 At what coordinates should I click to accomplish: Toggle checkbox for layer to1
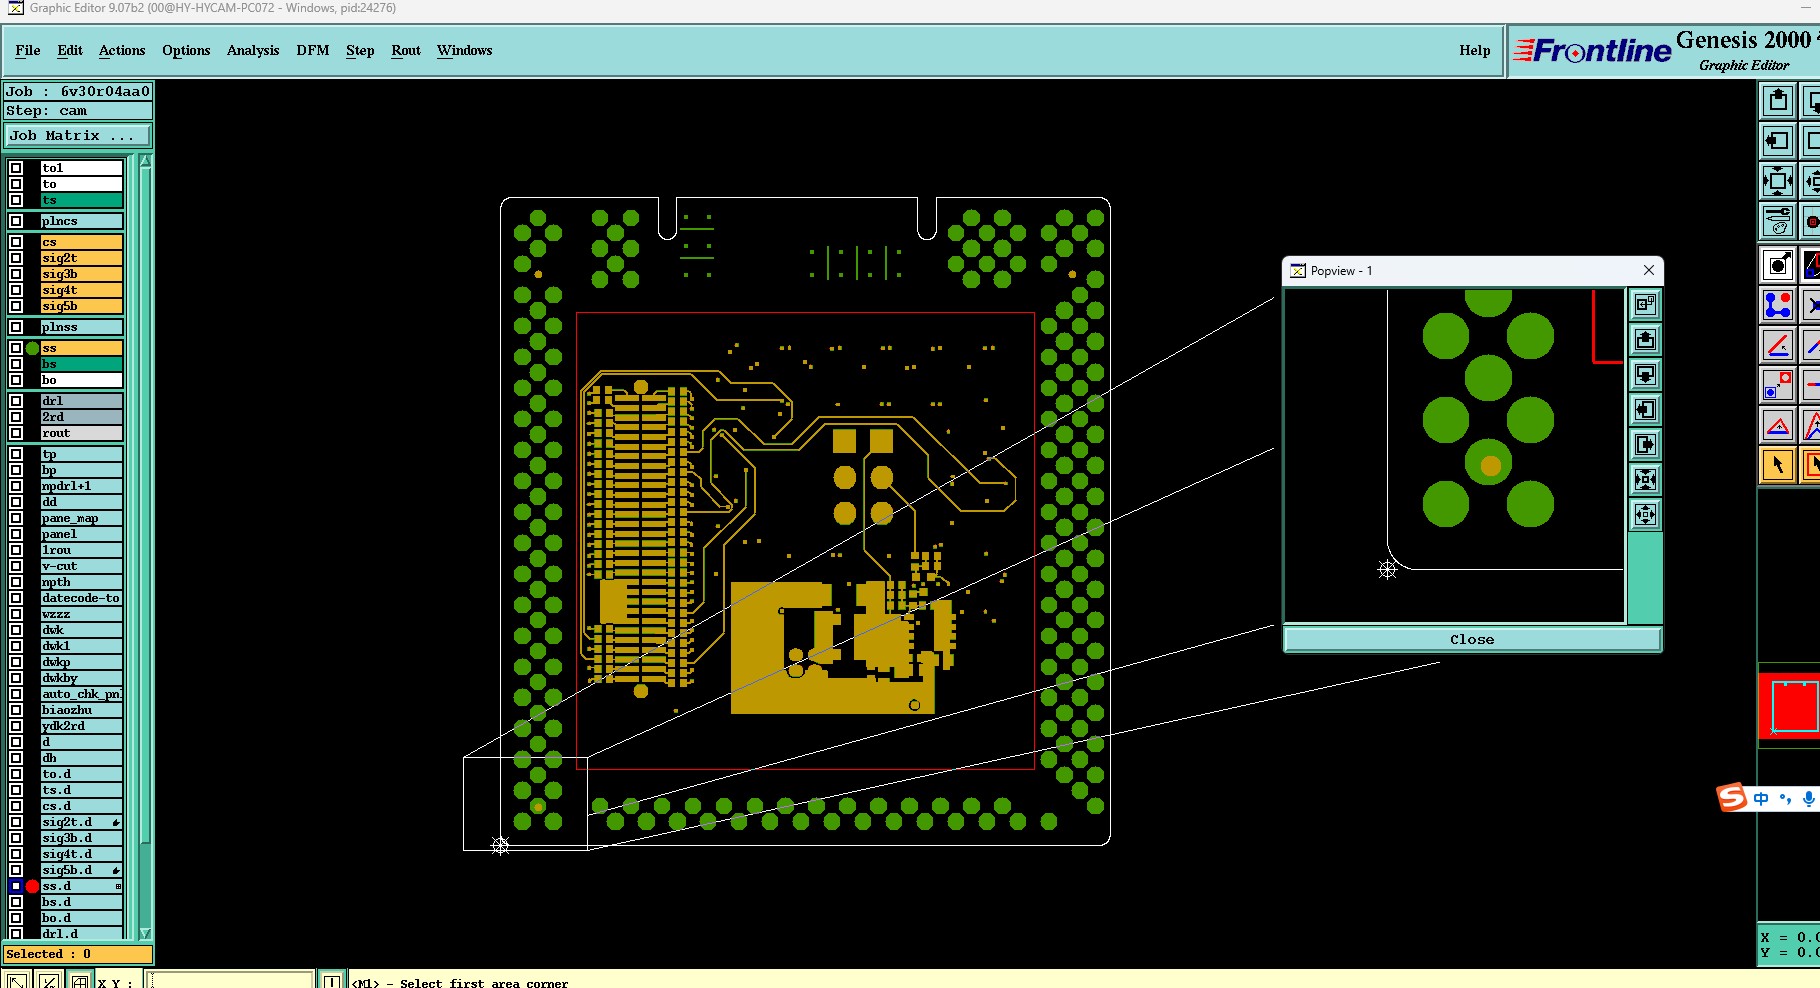click(16, 168)
